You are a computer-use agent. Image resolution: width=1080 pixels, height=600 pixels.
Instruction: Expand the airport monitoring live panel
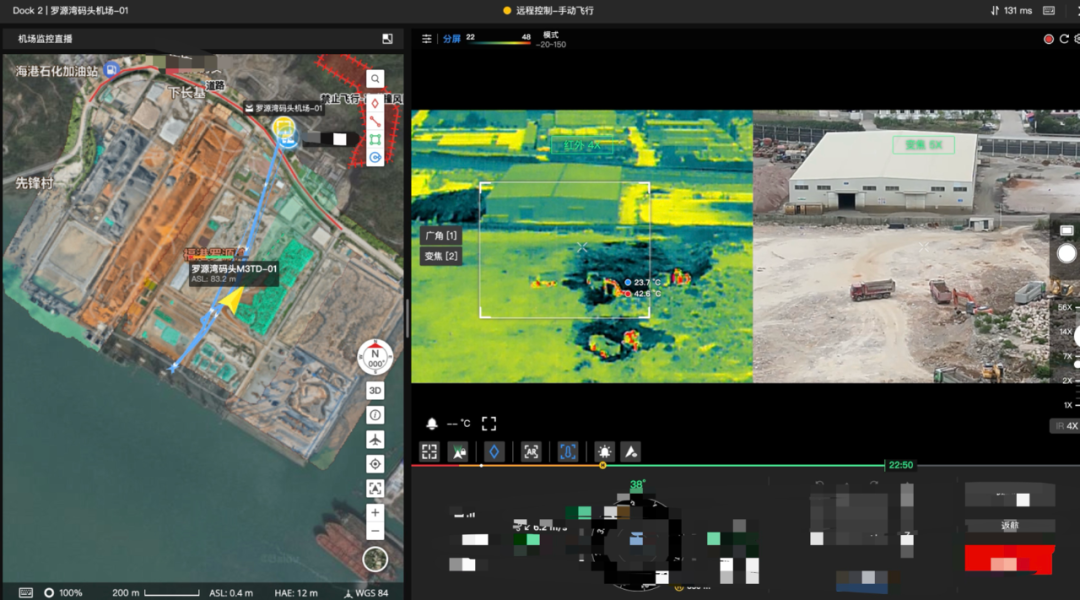pos(387,39)
